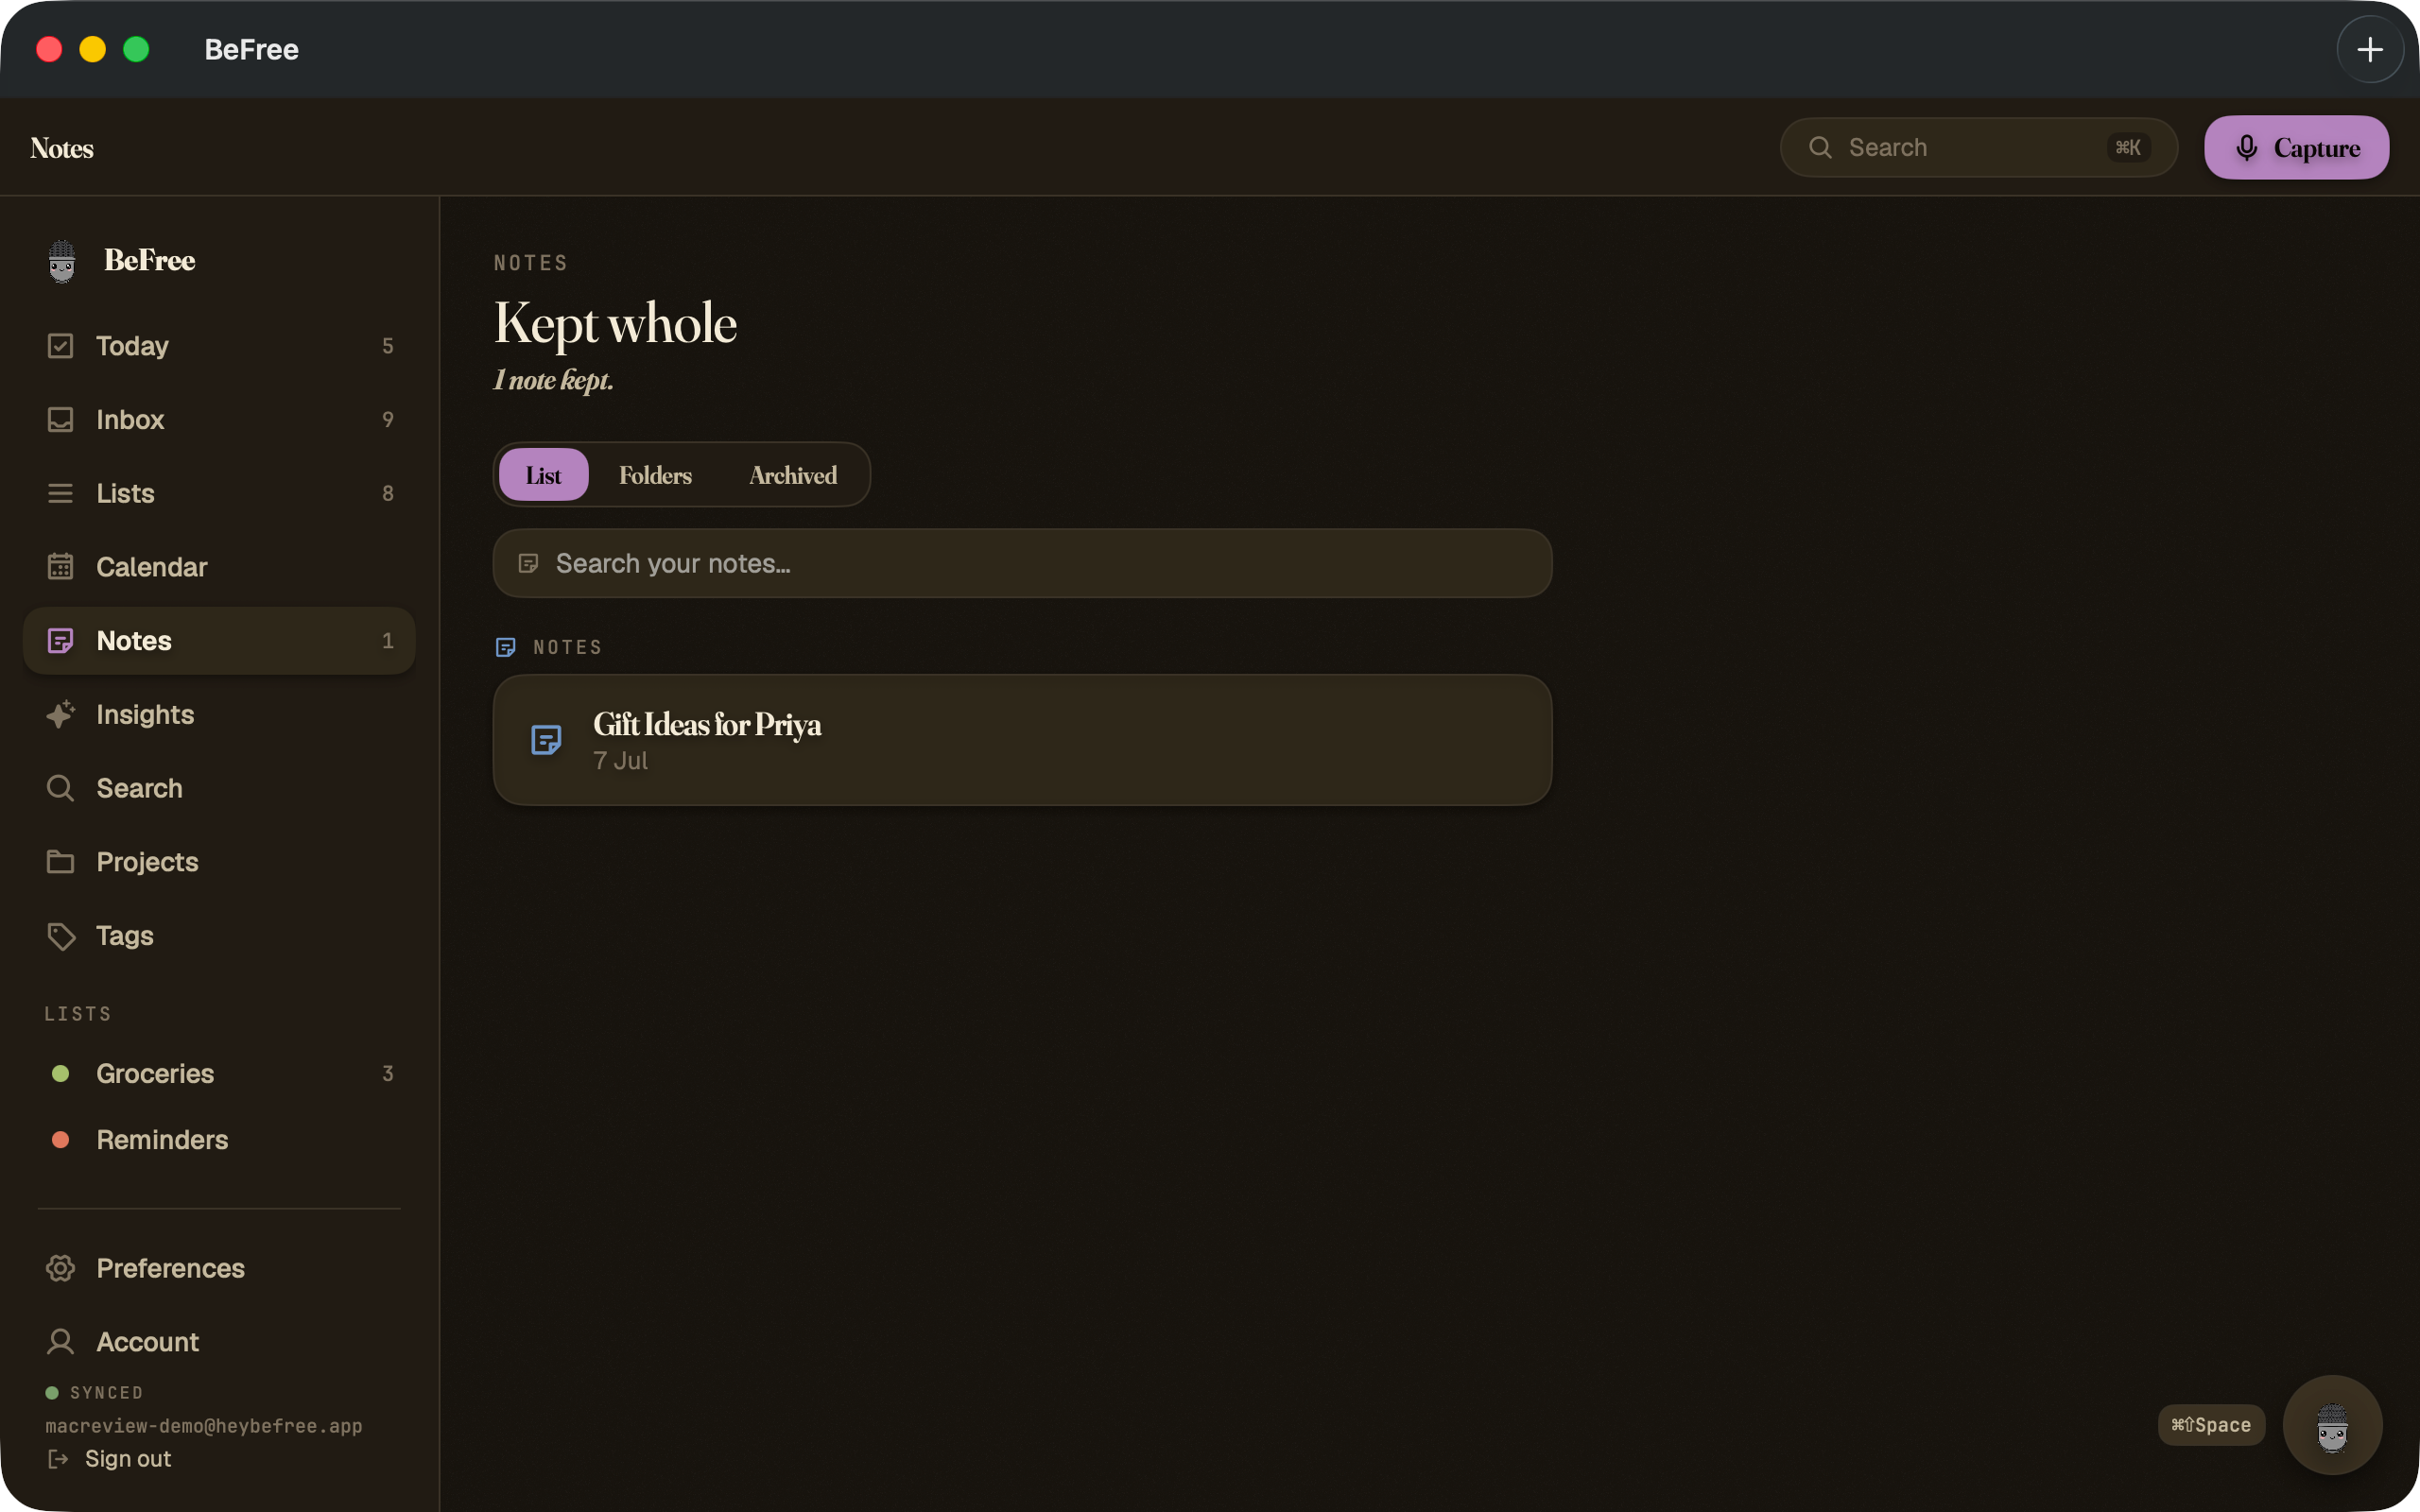Open Account settings
Viewport: 2420px width, 1512px height.
(x=219, y=1343)
